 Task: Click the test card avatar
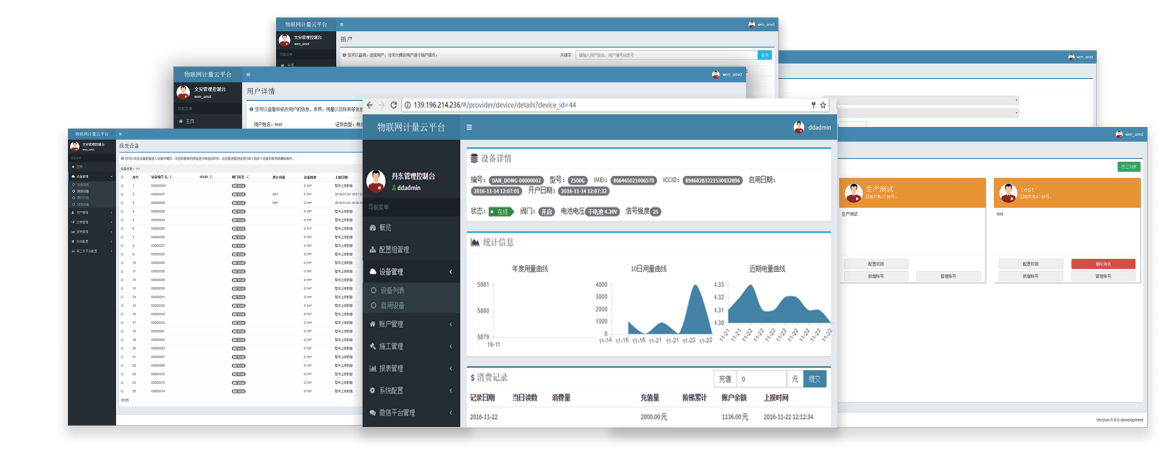pos(1008,192)
